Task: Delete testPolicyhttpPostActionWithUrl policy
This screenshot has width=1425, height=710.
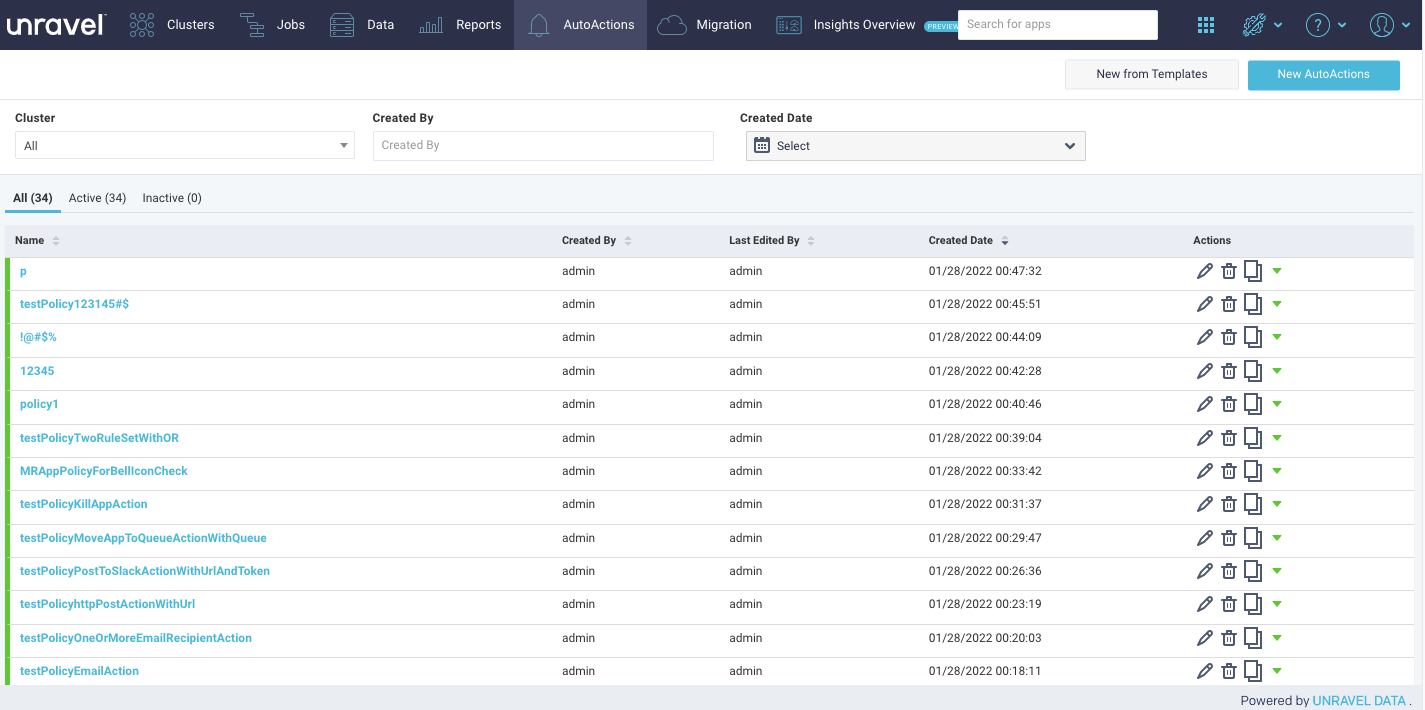Action: coord(1229,604)
